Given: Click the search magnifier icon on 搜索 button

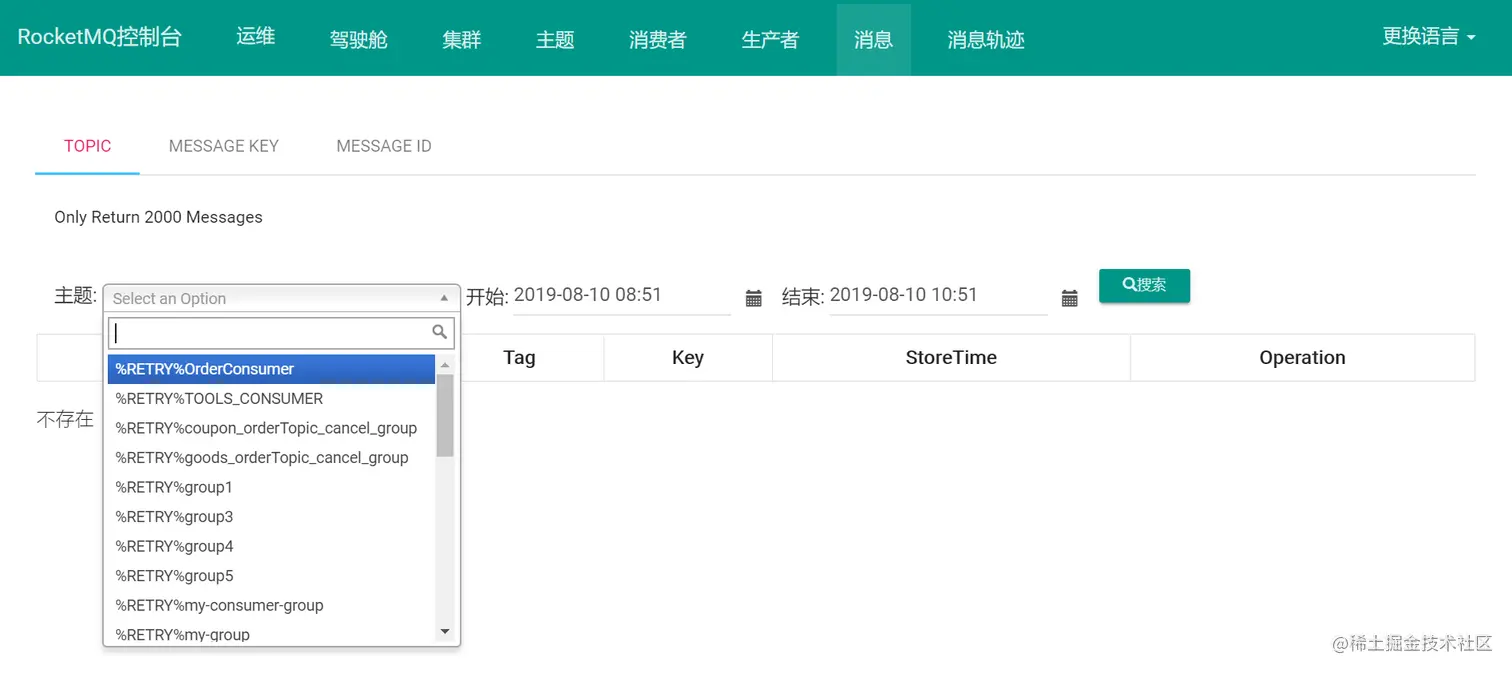Looking at the screenshot, I should click(1129, 285).
